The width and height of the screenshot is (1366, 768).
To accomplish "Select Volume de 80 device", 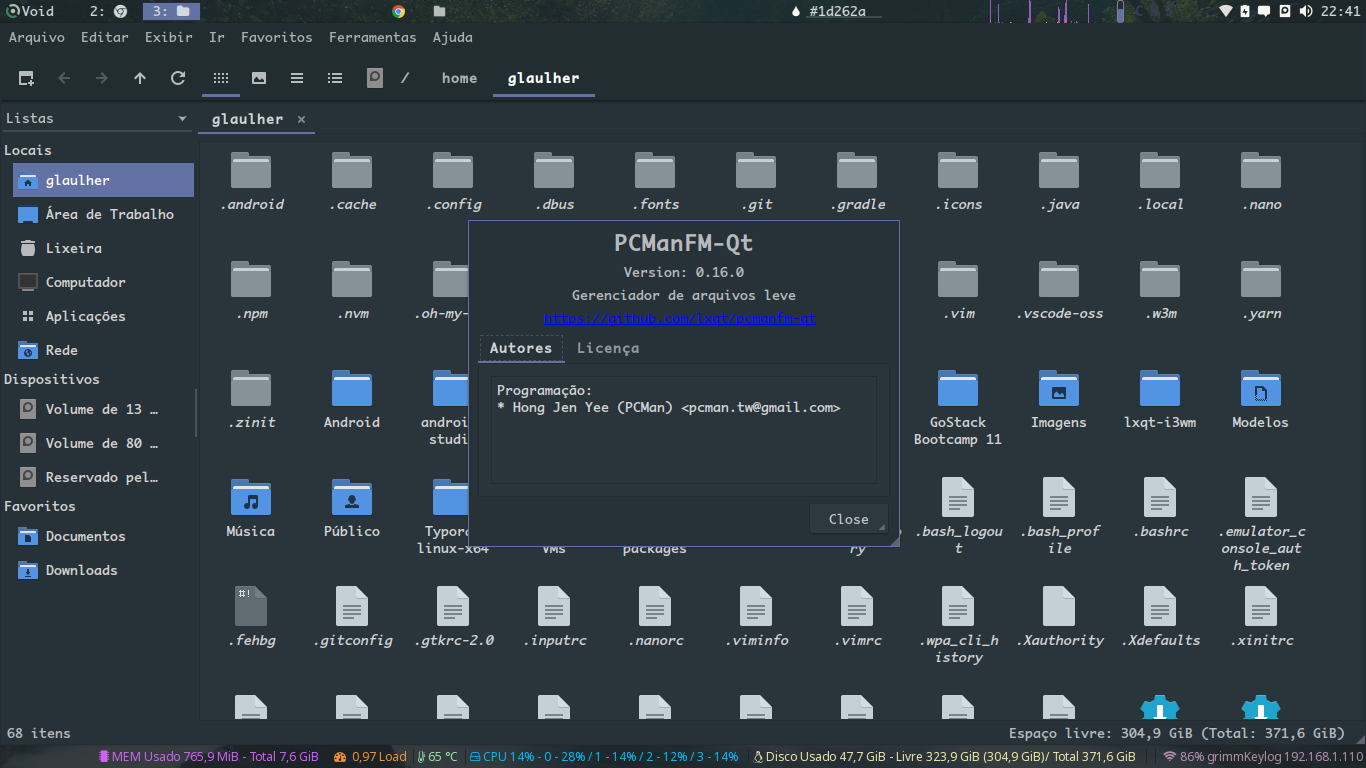I will coord(103,443).
